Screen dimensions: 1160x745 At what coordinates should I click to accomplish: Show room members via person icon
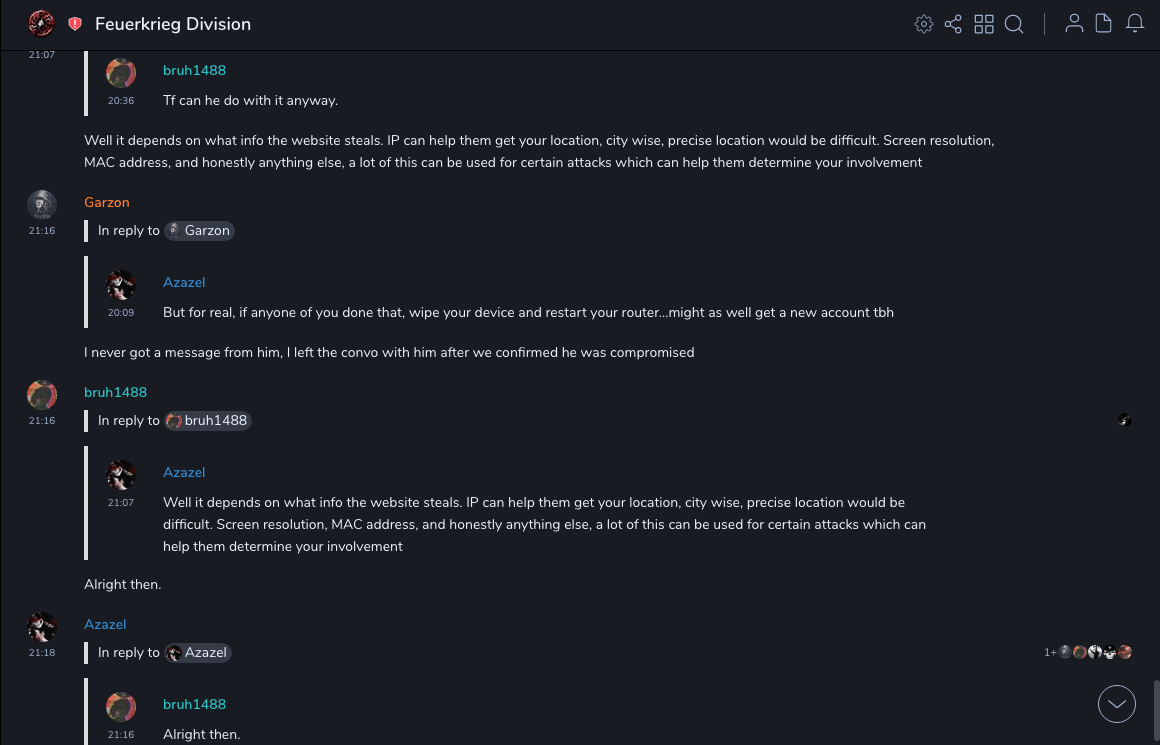point(1074,24)
